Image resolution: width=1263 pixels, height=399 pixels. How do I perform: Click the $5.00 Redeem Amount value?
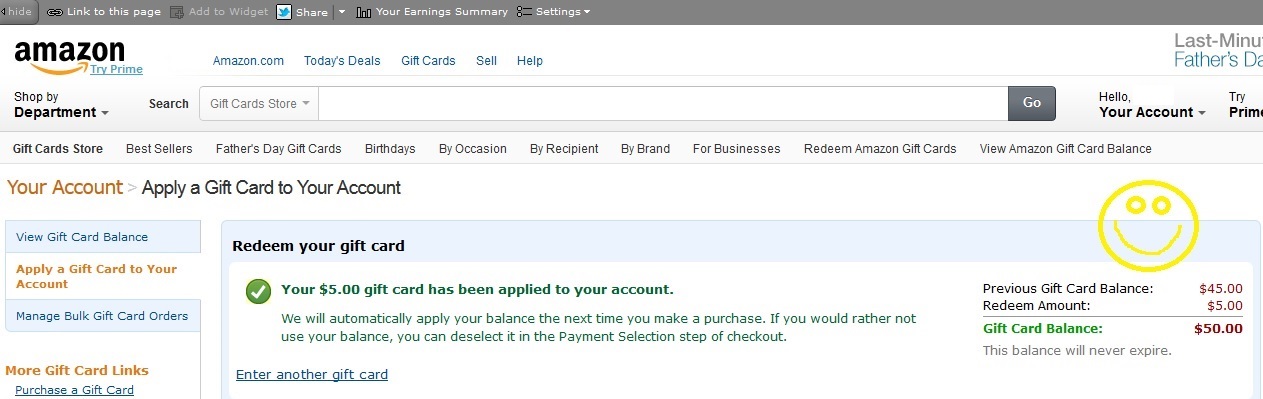1225,306
